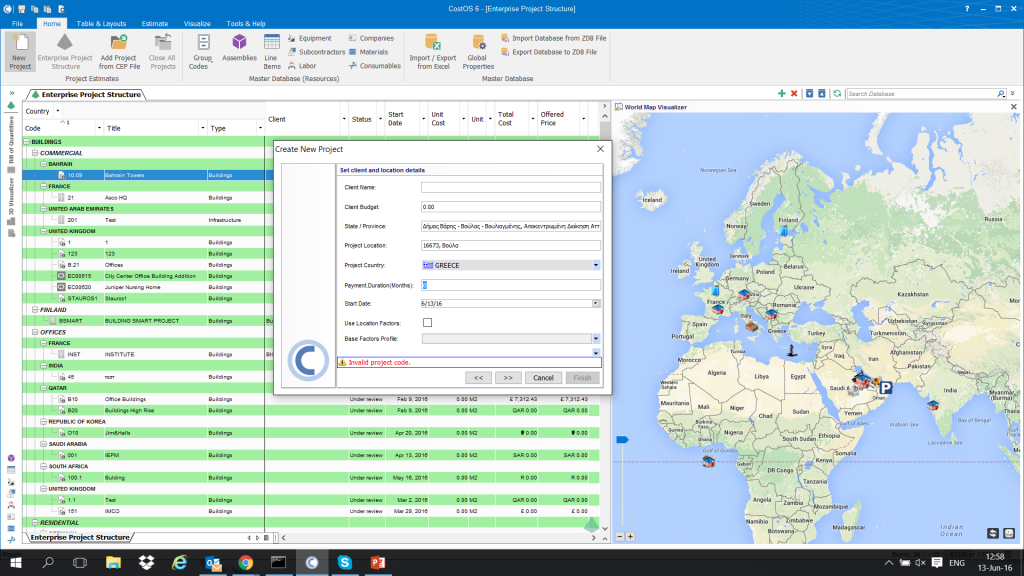
Task: Click Export Database to ZDB File
Action: coord(549,52)
